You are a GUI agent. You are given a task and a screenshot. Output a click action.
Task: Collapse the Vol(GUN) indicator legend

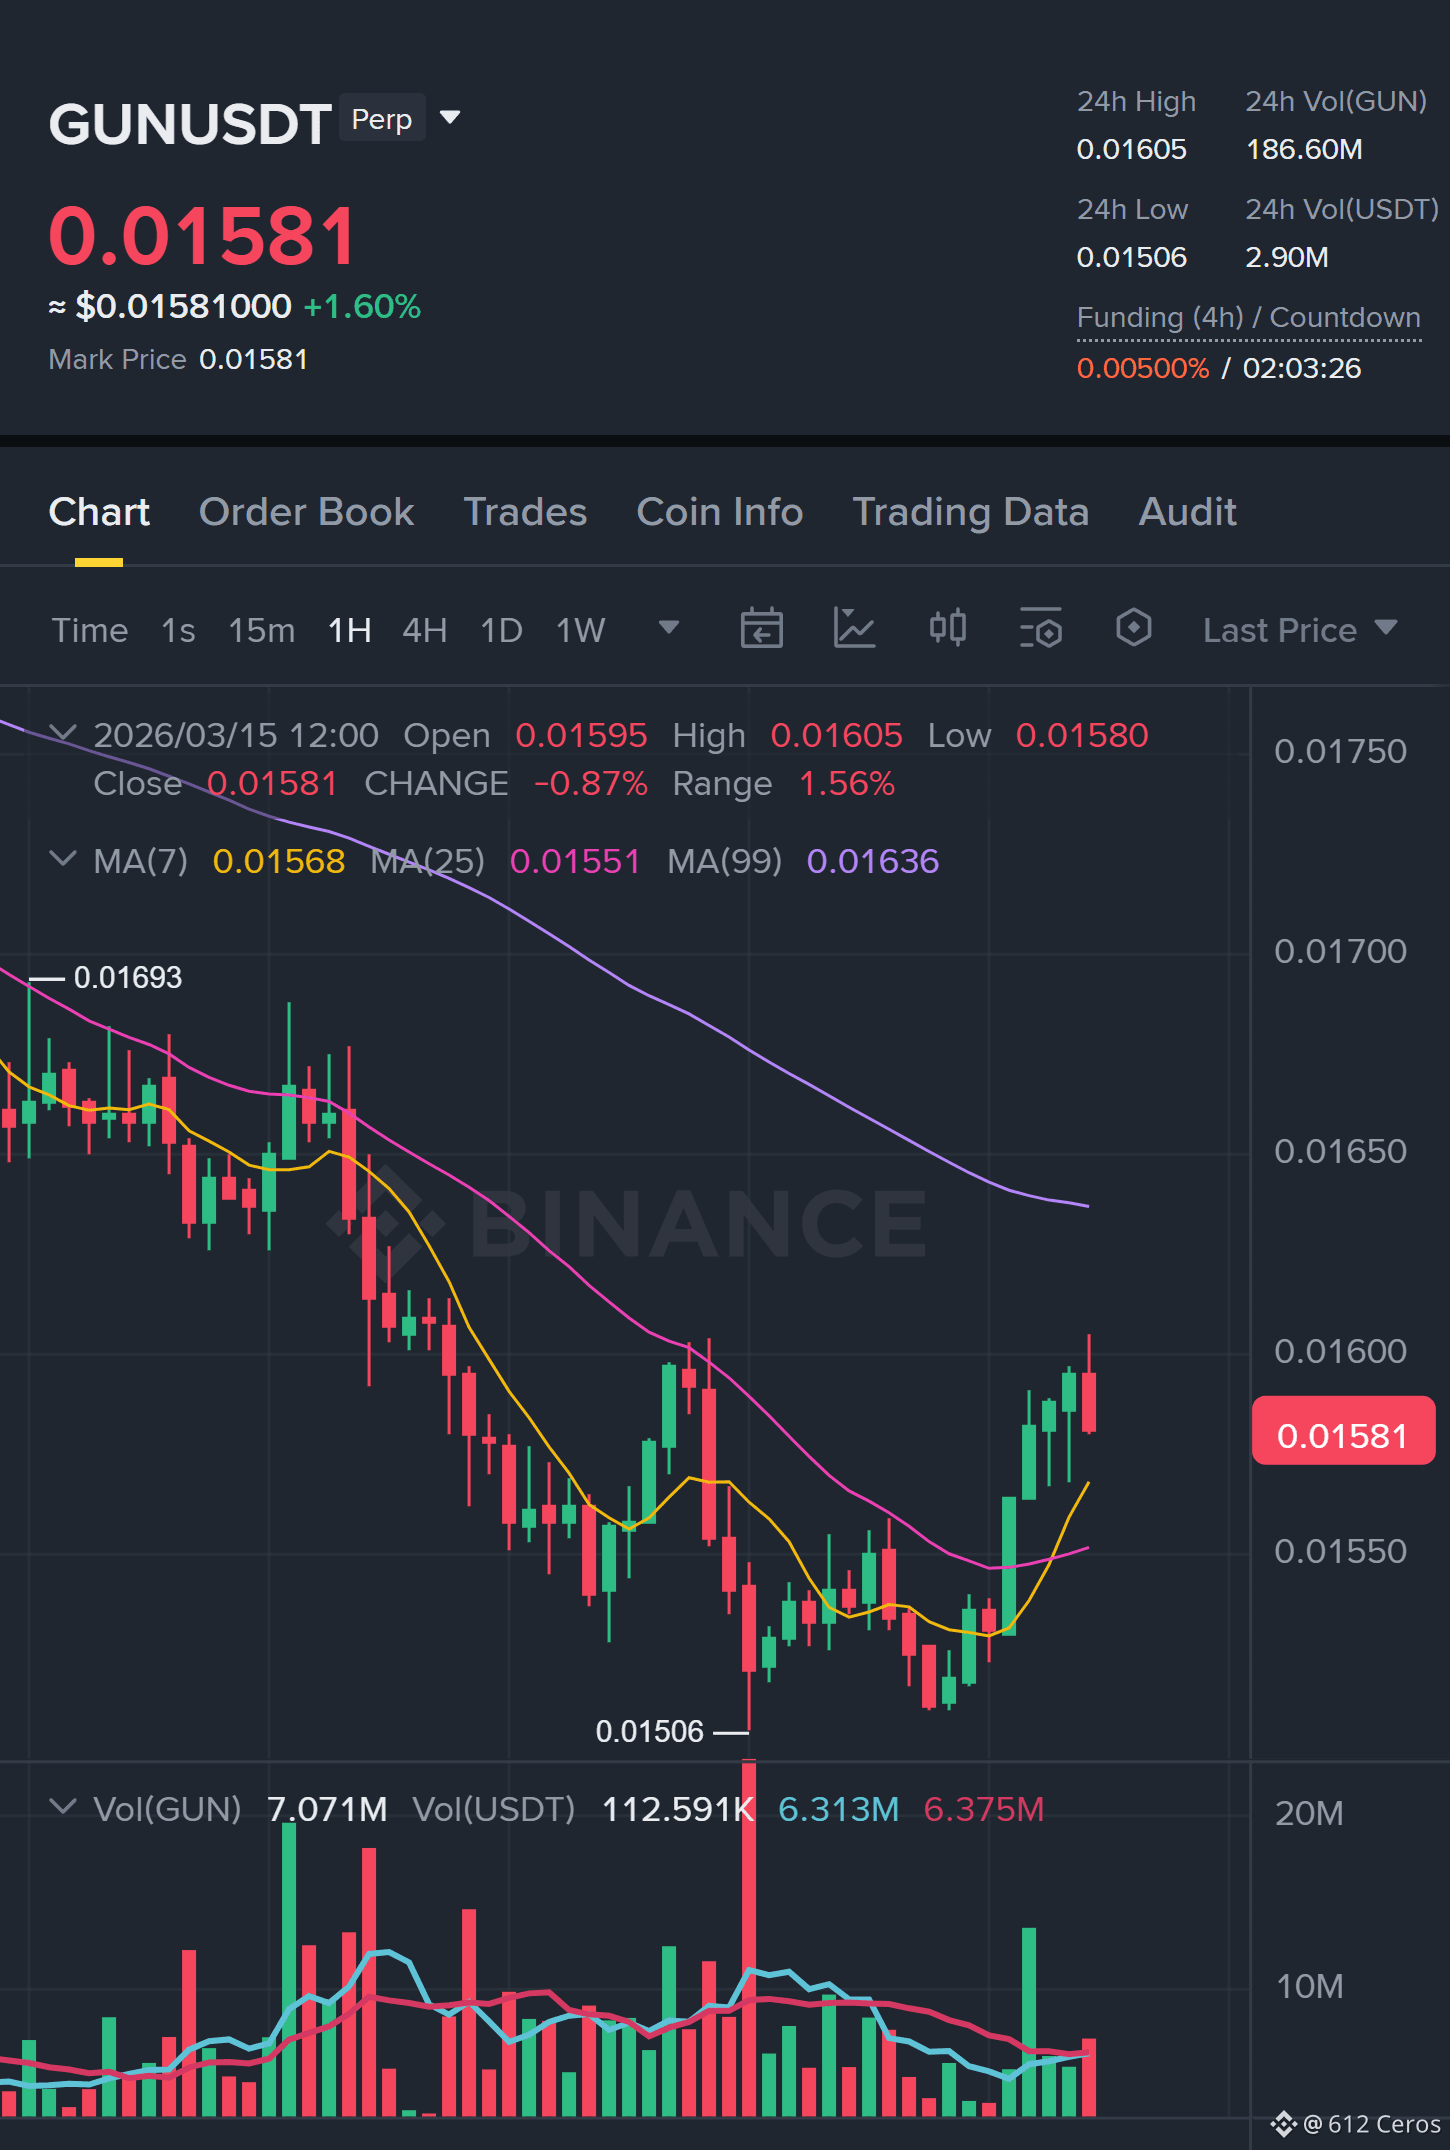(x=62, y=1807)
